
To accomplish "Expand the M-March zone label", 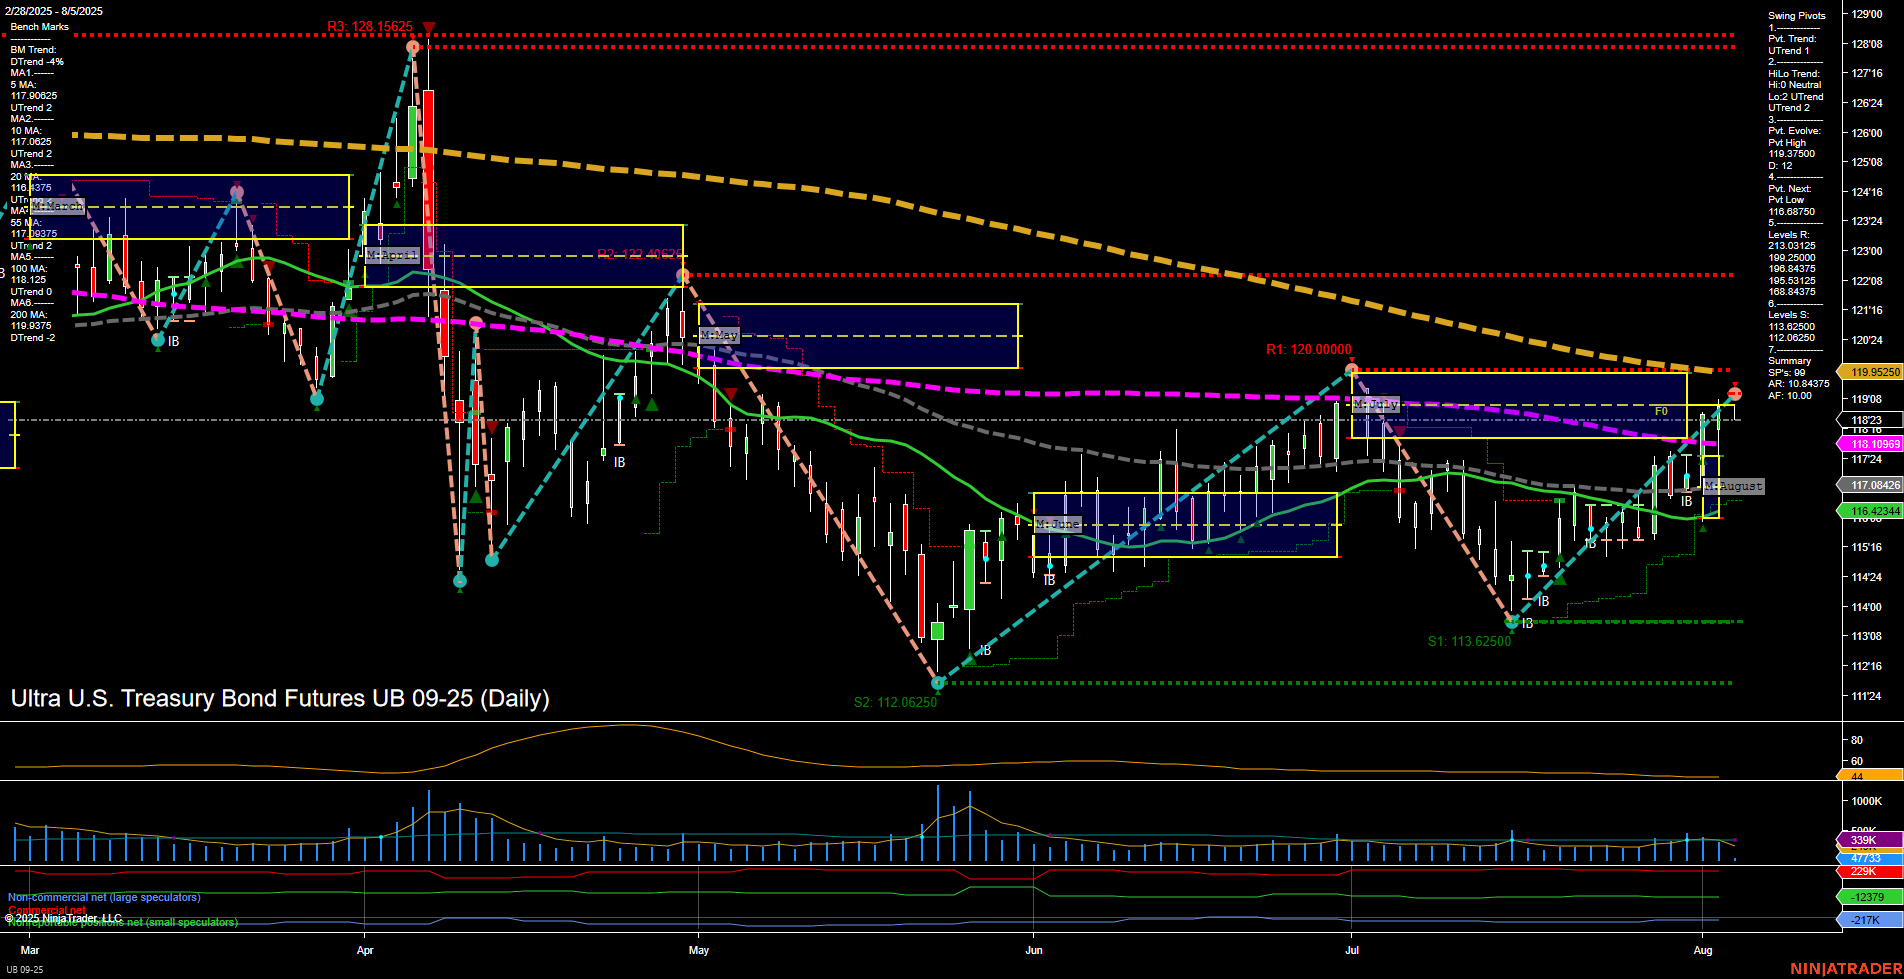I will coord(57,206).
